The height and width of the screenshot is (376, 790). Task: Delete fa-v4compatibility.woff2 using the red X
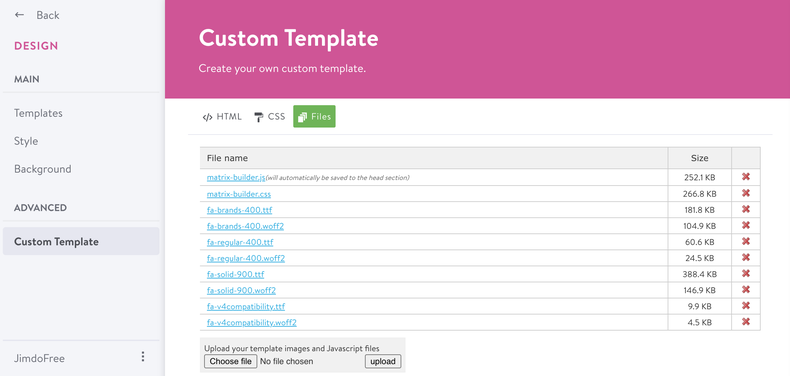tap(746, 322)
